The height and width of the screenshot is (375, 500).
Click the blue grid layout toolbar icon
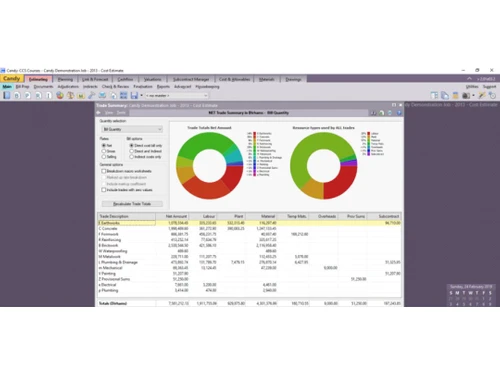[124, 95]
